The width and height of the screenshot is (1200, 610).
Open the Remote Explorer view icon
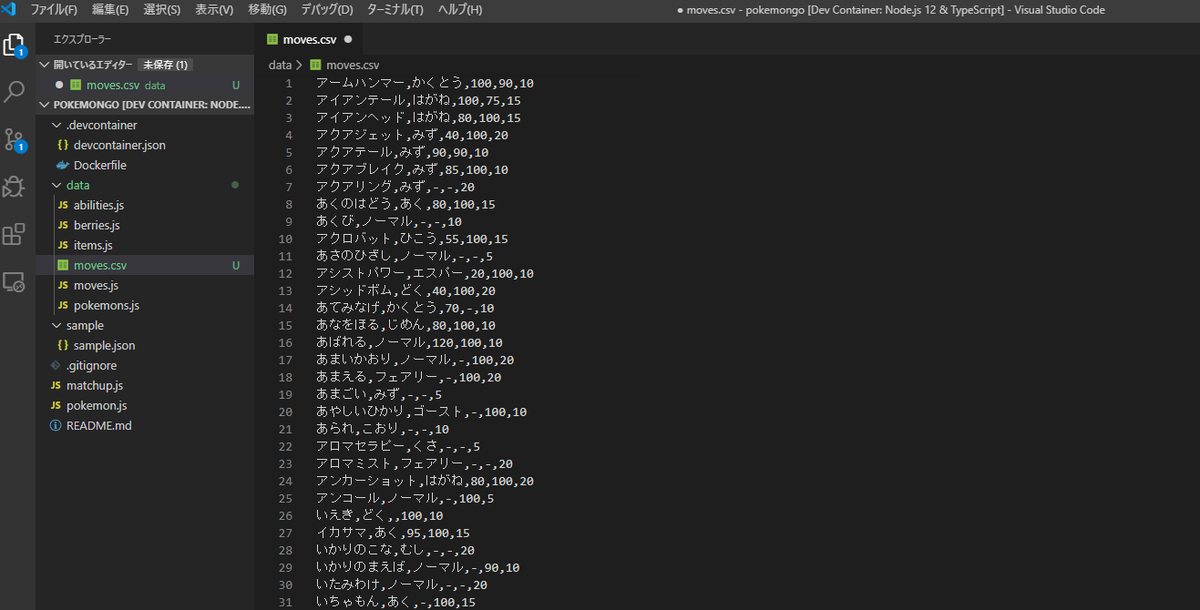[x=15, y=282]
